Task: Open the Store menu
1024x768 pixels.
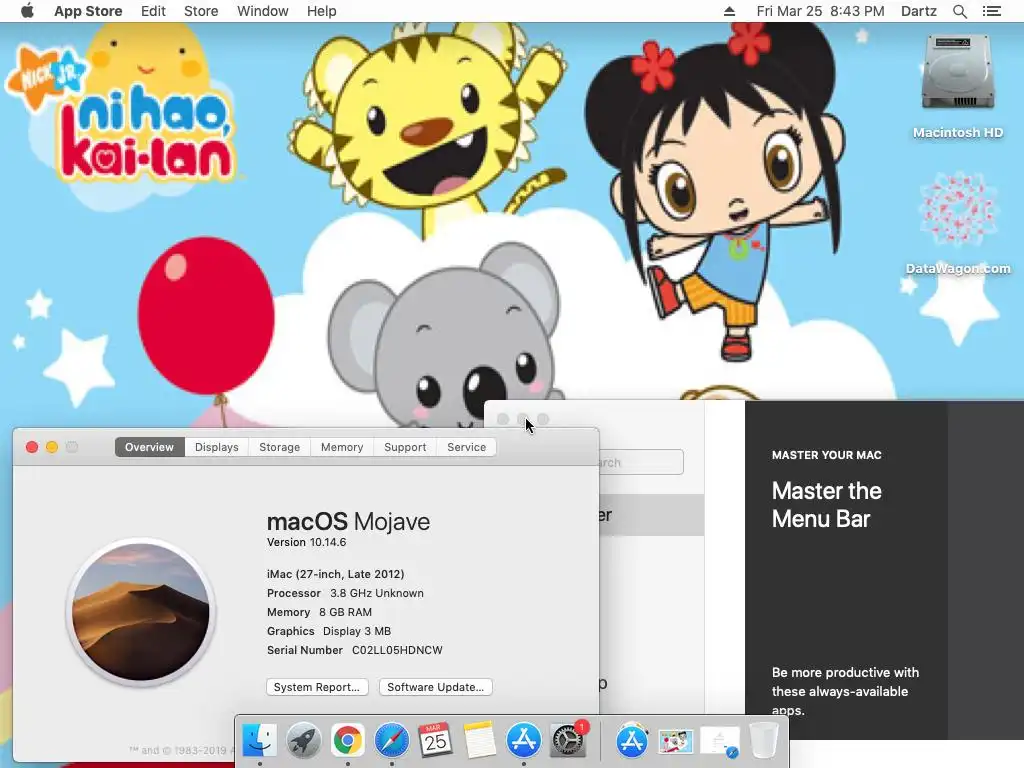Action: (200, 11)
